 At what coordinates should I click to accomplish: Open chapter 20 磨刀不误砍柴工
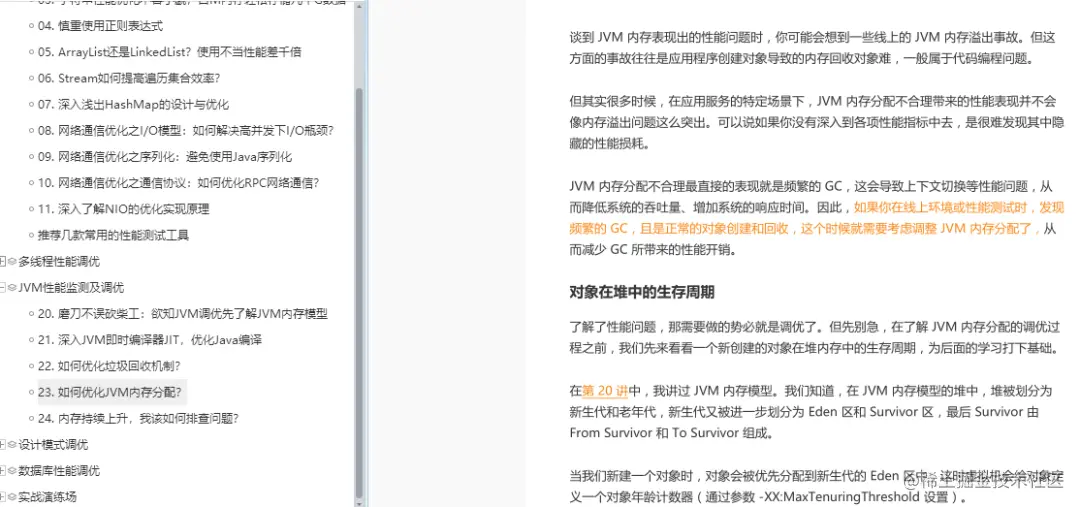[x=183, y=313]
